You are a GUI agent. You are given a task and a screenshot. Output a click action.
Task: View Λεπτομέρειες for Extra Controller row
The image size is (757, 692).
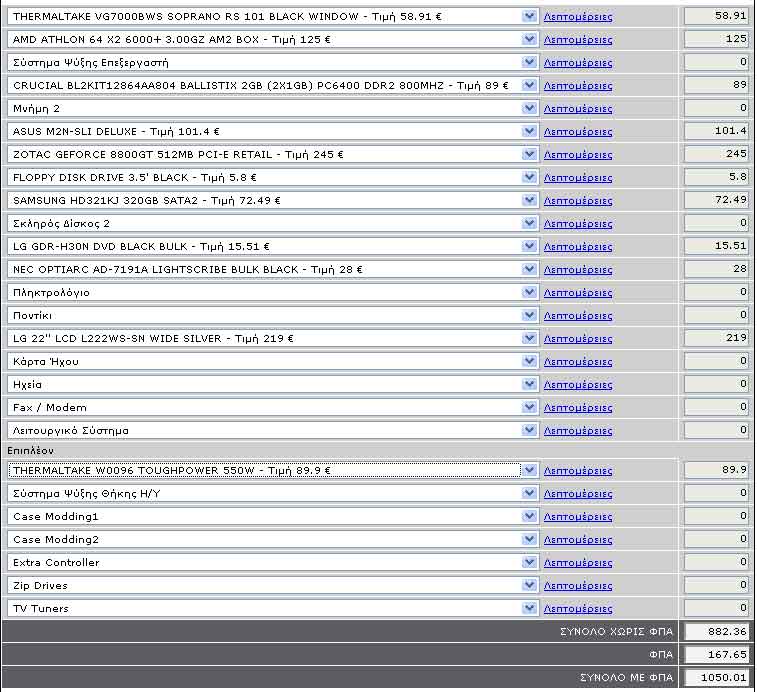click(578, 563)
